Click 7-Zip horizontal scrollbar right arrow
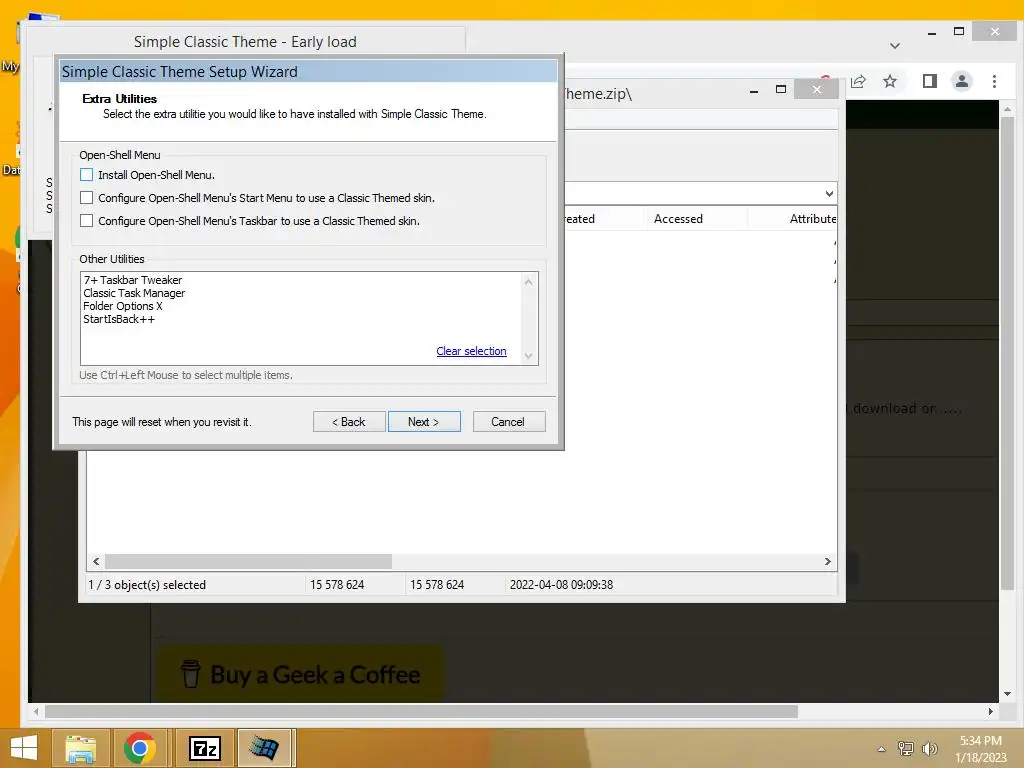This screenshot has width=1024, height=768. click(827, 562)
